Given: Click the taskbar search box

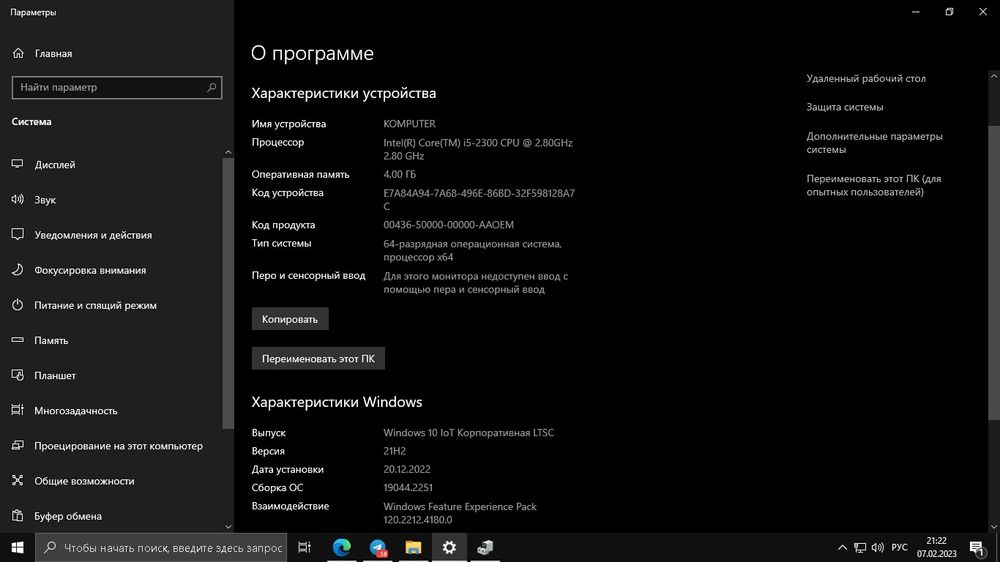Looking at the screenshot, I should pos(160,547).
